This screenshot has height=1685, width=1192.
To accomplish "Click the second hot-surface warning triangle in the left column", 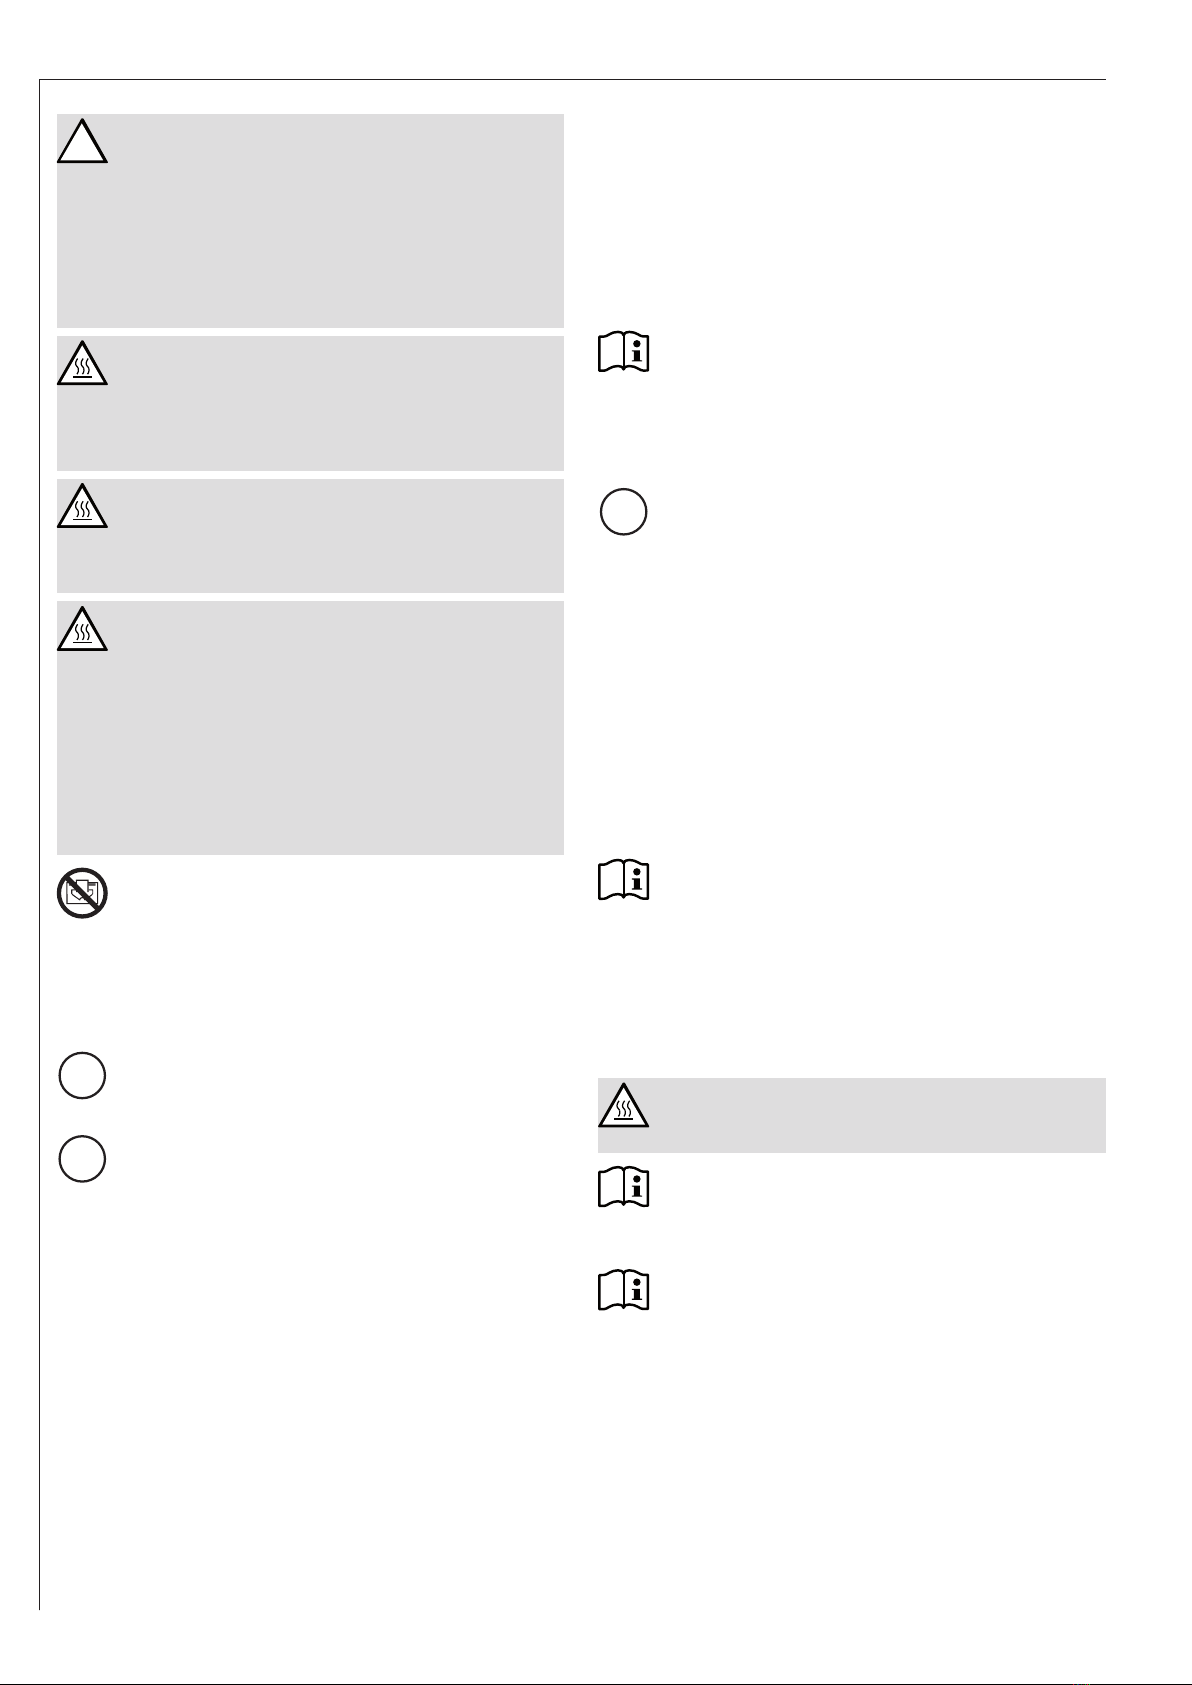I will point(82,505).
